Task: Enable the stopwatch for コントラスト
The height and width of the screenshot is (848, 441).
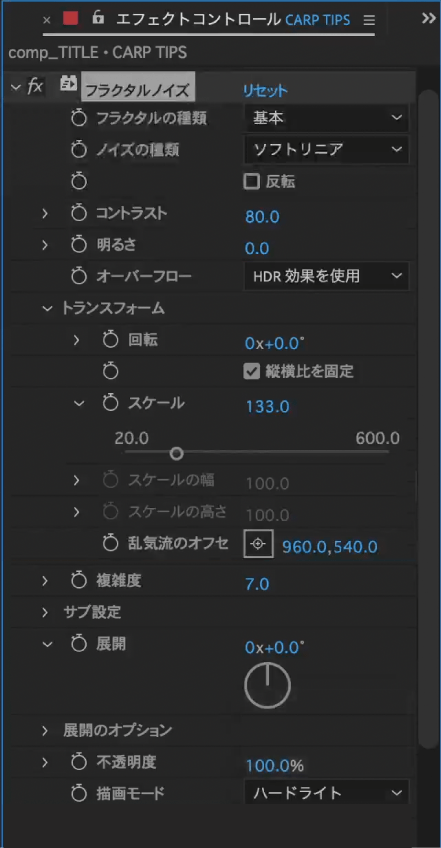Action: 79,214
